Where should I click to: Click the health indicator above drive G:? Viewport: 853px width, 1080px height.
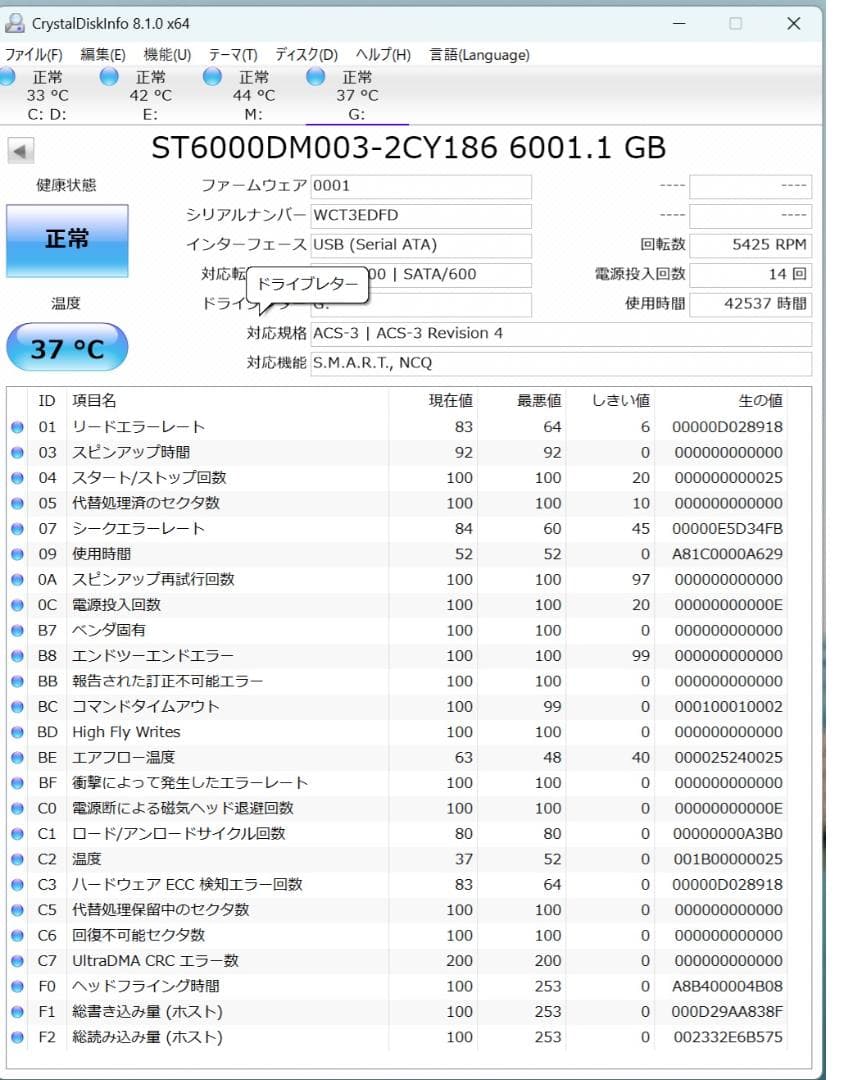click(x=315, y=76)
